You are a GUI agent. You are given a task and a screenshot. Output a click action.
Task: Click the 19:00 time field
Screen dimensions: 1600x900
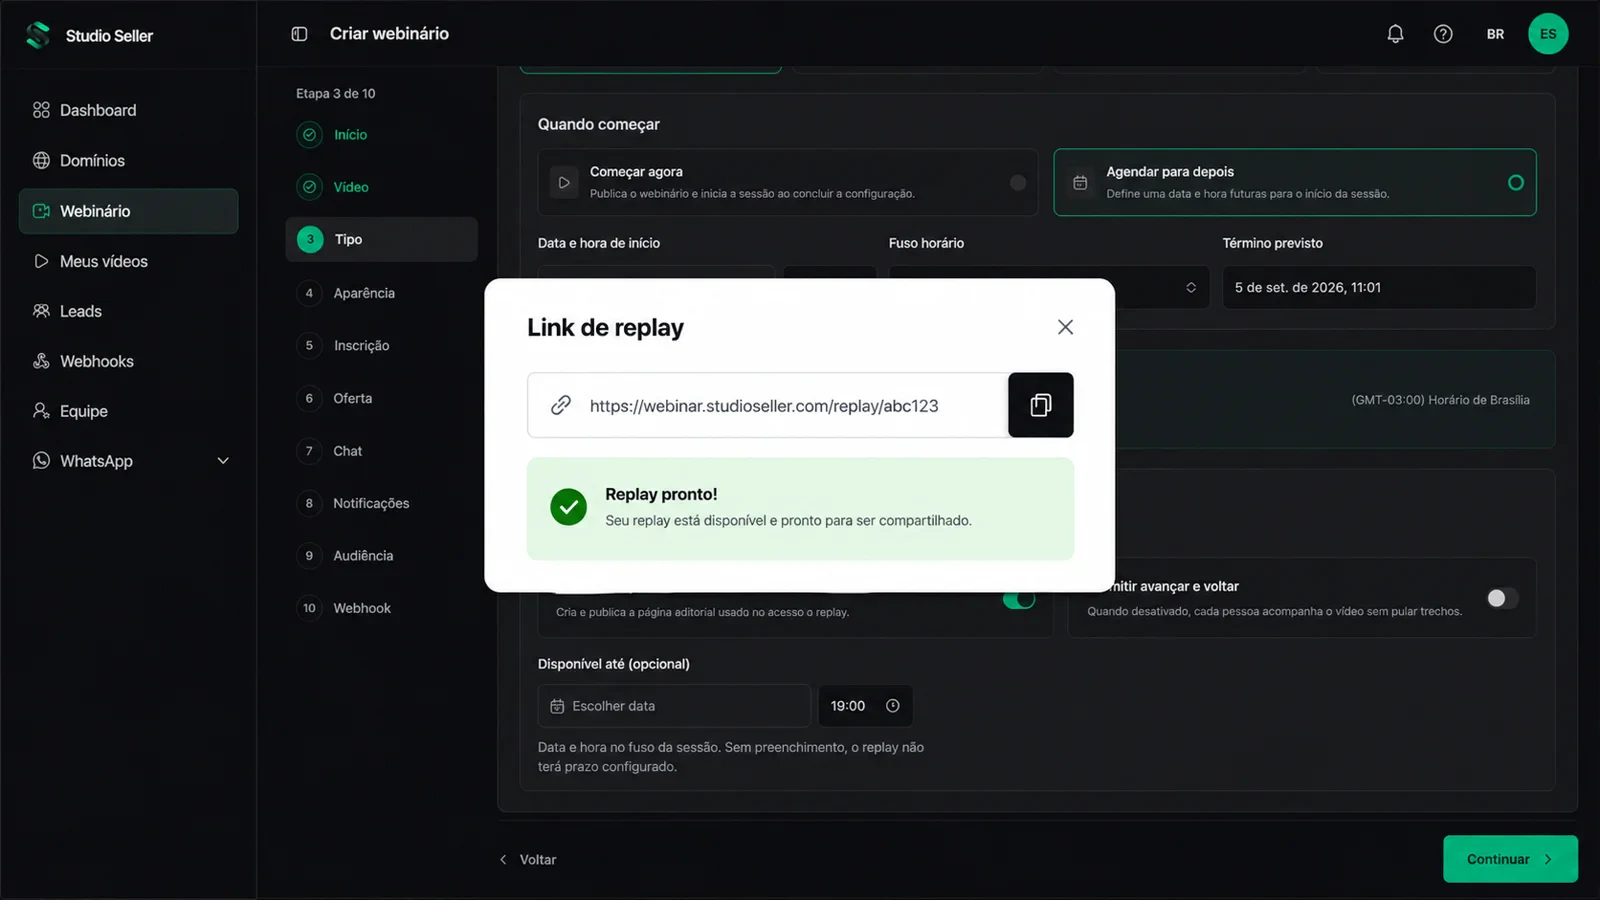coord(865,706)
